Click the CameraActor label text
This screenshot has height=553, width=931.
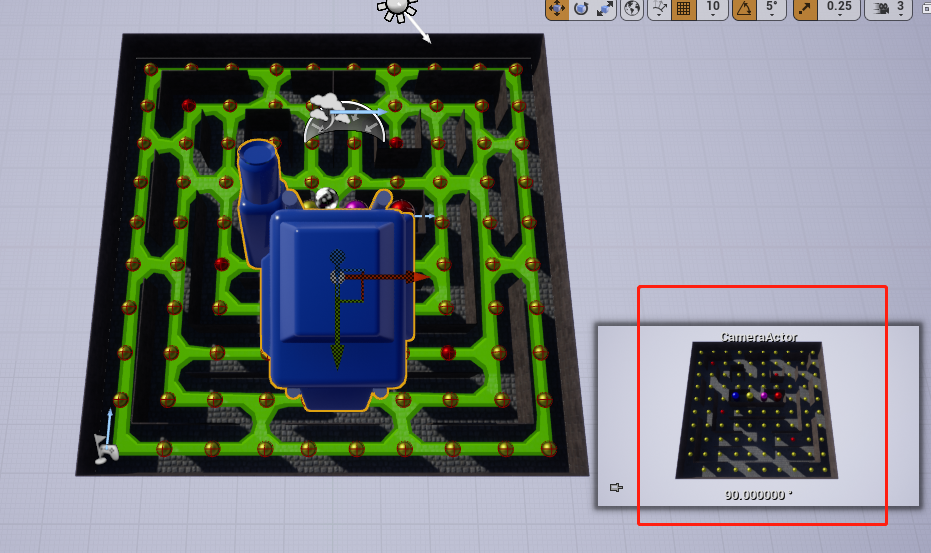point(758,337)
